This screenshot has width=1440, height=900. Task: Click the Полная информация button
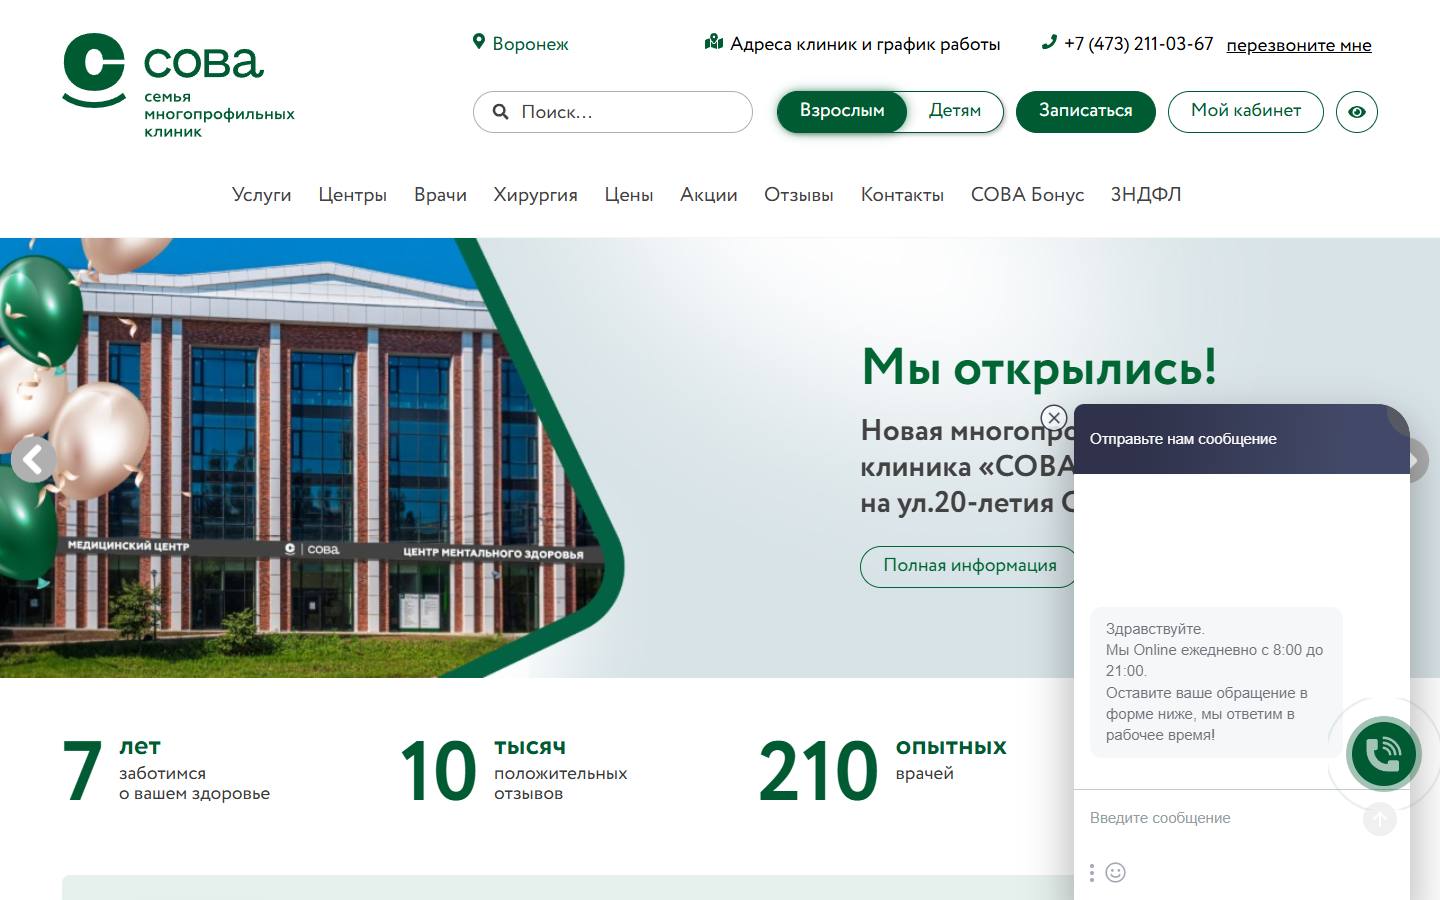[x=969, y=566]
